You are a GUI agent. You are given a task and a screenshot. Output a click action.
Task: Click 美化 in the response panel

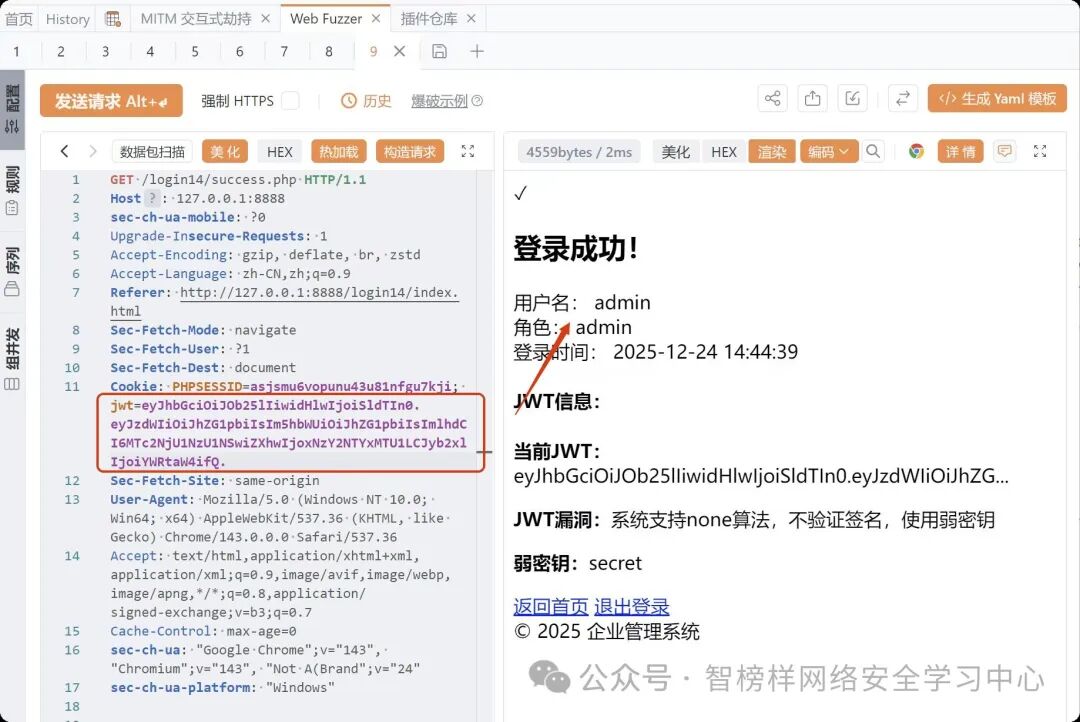pyautogui.click(x=675, y=151)
